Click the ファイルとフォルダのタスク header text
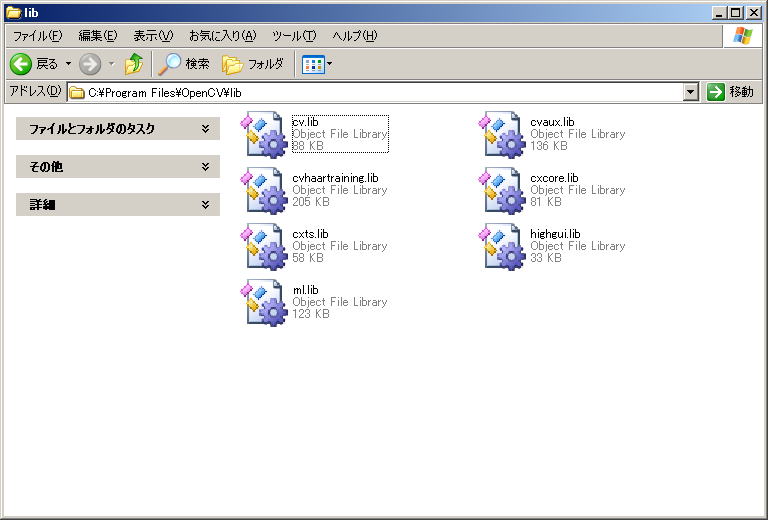768x520 pixels. (x=92, y=129)
